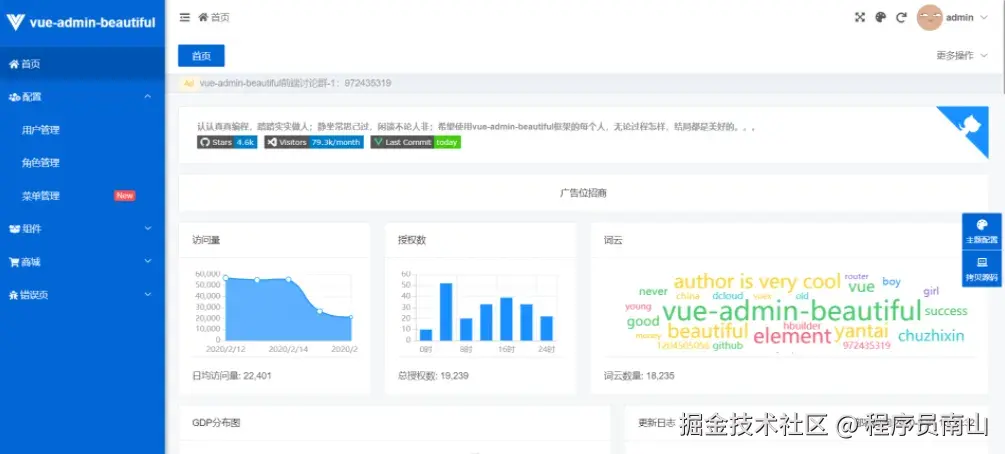Click the first data point on 访问量 chart

[226, 278]
